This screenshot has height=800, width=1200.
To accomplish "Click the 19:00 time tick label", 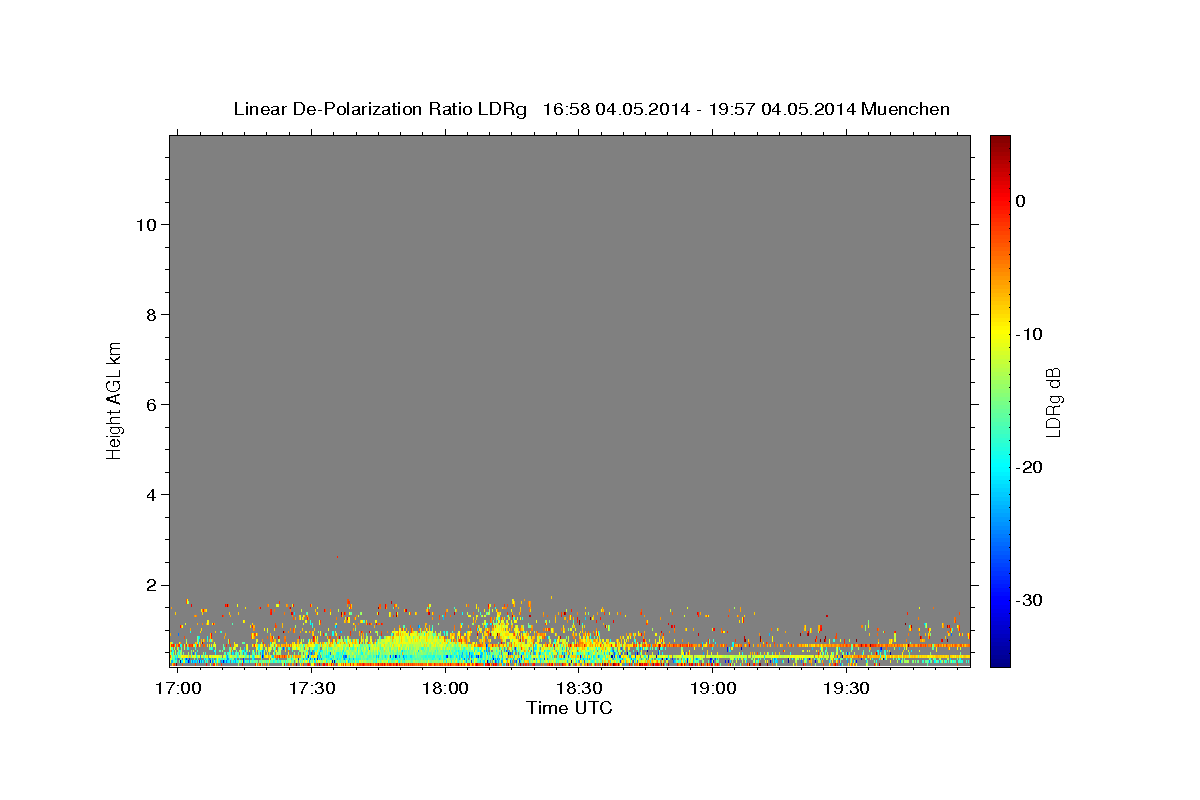I will click(x=713, y=688).
